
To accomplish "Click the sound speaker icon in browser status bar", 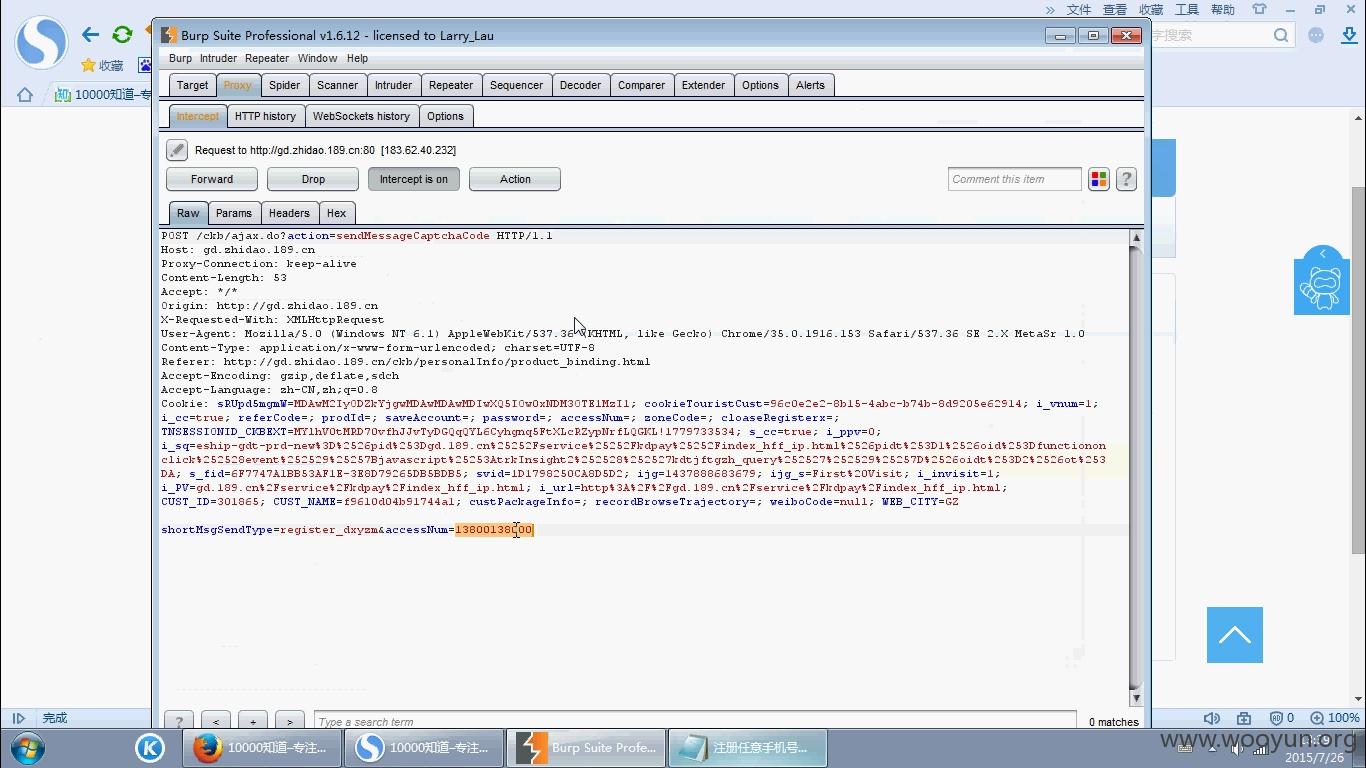I will 1212,718.
